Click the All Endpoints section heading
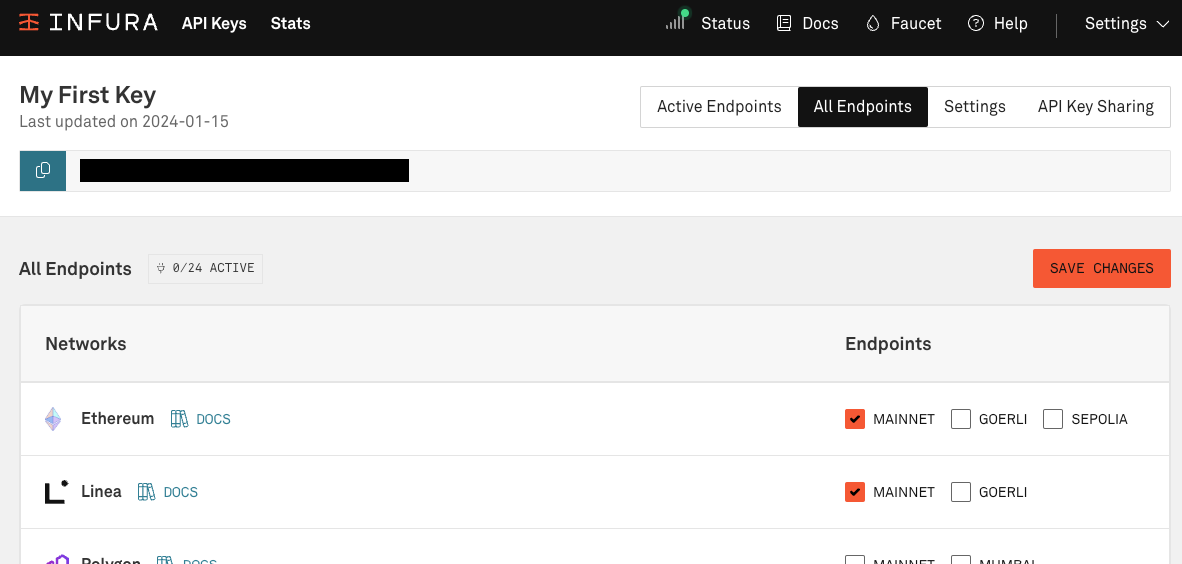The height and width of the screenshot is (564, 1182). point(75,268)
